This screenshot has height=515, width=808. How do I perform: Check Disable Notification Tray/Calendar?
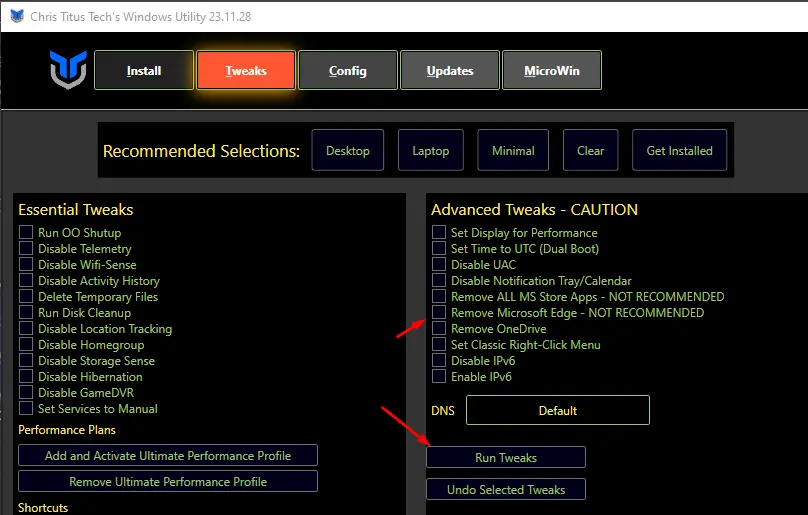tap(439, 280)
